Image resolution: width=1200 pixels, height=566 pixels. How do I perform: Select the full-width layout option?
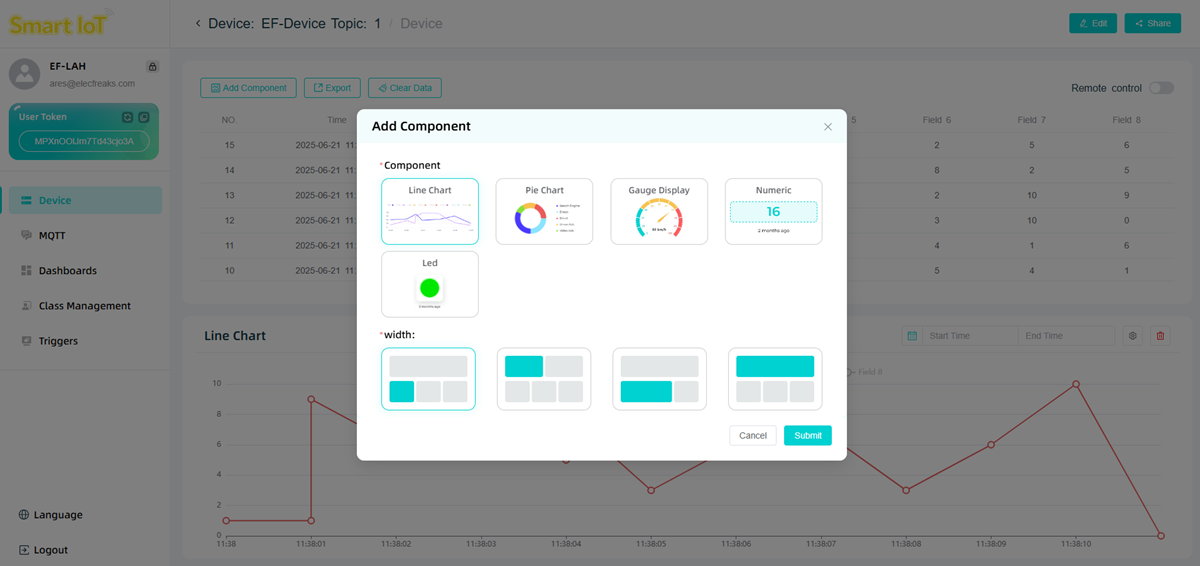(775, 379)
